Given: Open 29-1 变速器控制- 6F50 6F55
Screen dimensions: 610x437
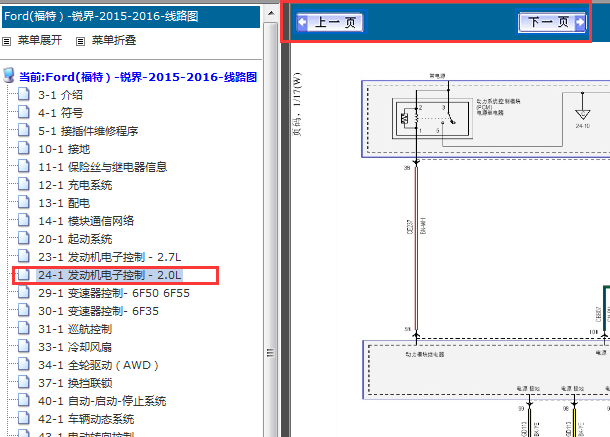Looking at the screenshot, I should tap(114, 293).
